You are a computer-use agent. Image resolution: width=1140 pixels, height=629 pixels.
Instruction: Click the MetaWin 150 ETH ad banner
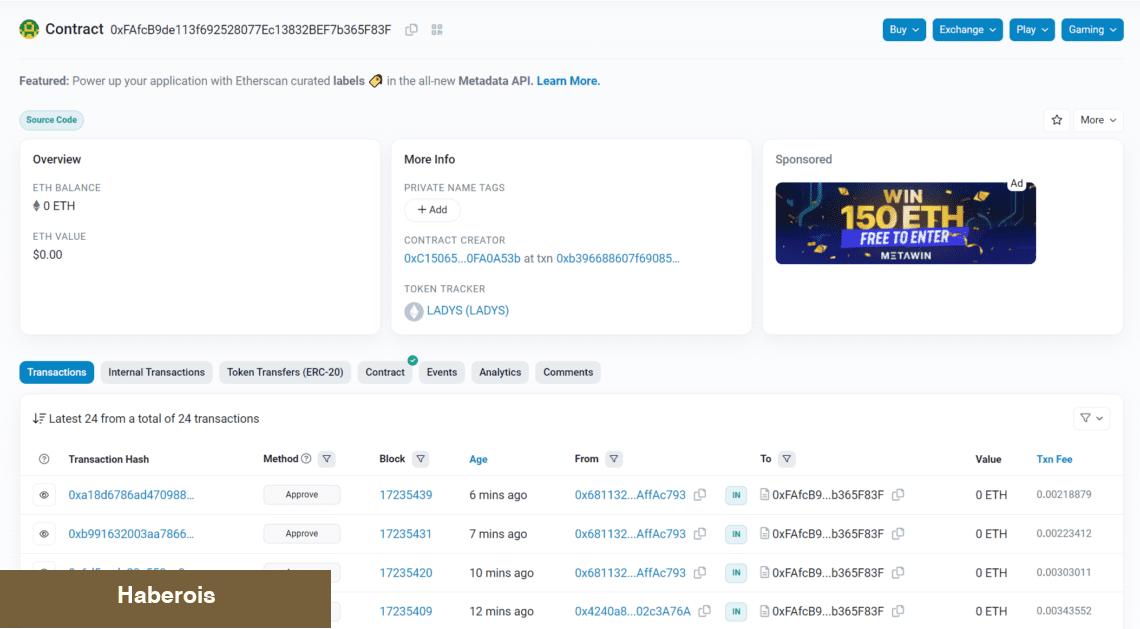(905, 223)
